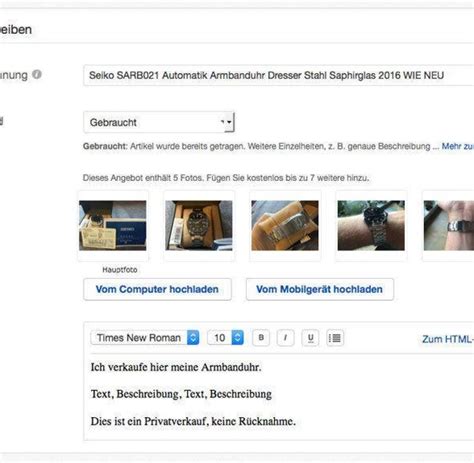Select the fifth photo showing bracelet clasp
This screenshot has height=463, width=474.
point(449,225)
